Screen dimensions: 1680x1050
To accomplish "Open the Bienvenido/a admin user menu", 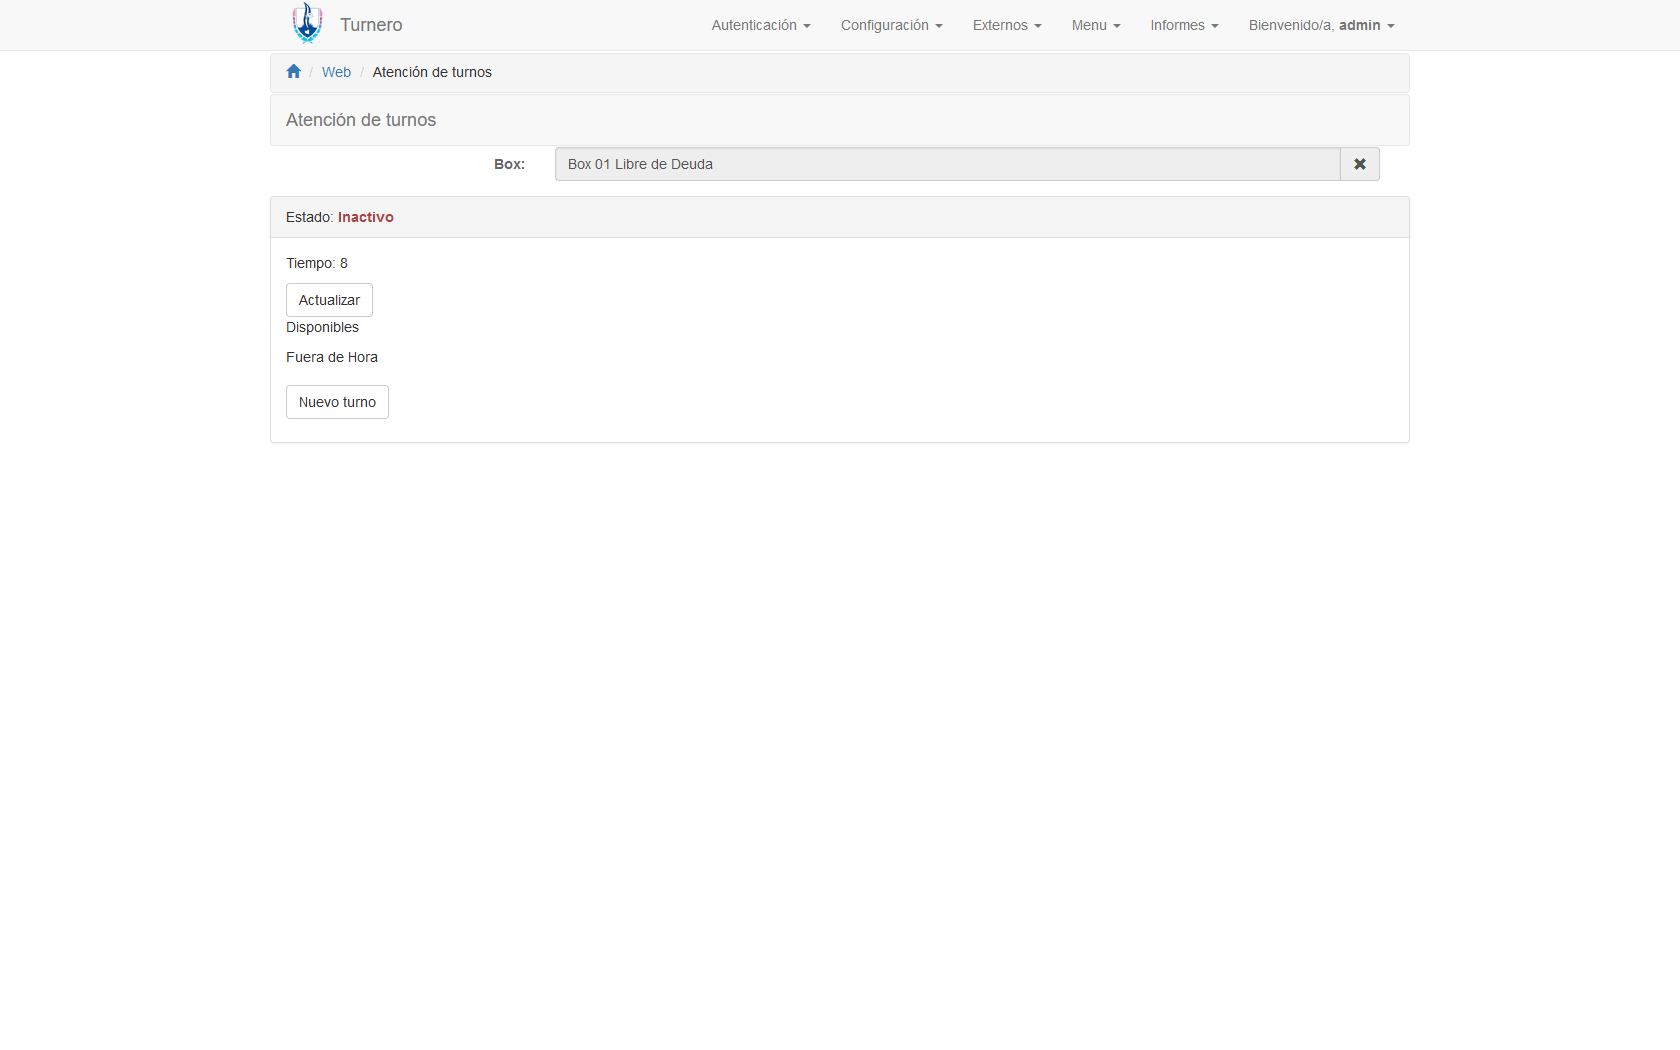I will (x=1320, y=25).
